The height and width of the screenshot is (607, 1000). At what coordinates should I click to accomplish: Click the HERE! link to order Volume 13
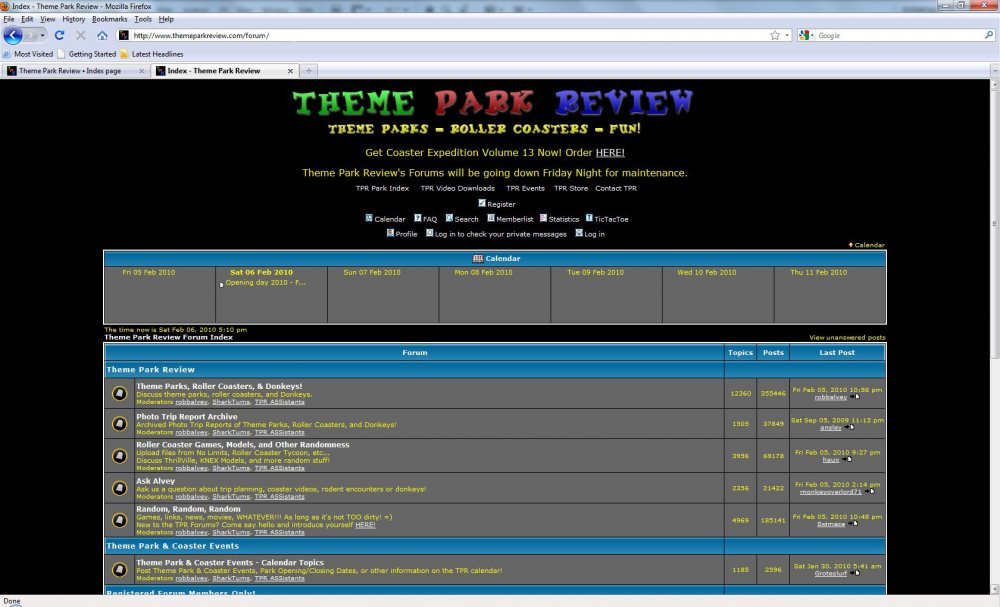coord(611,152)
